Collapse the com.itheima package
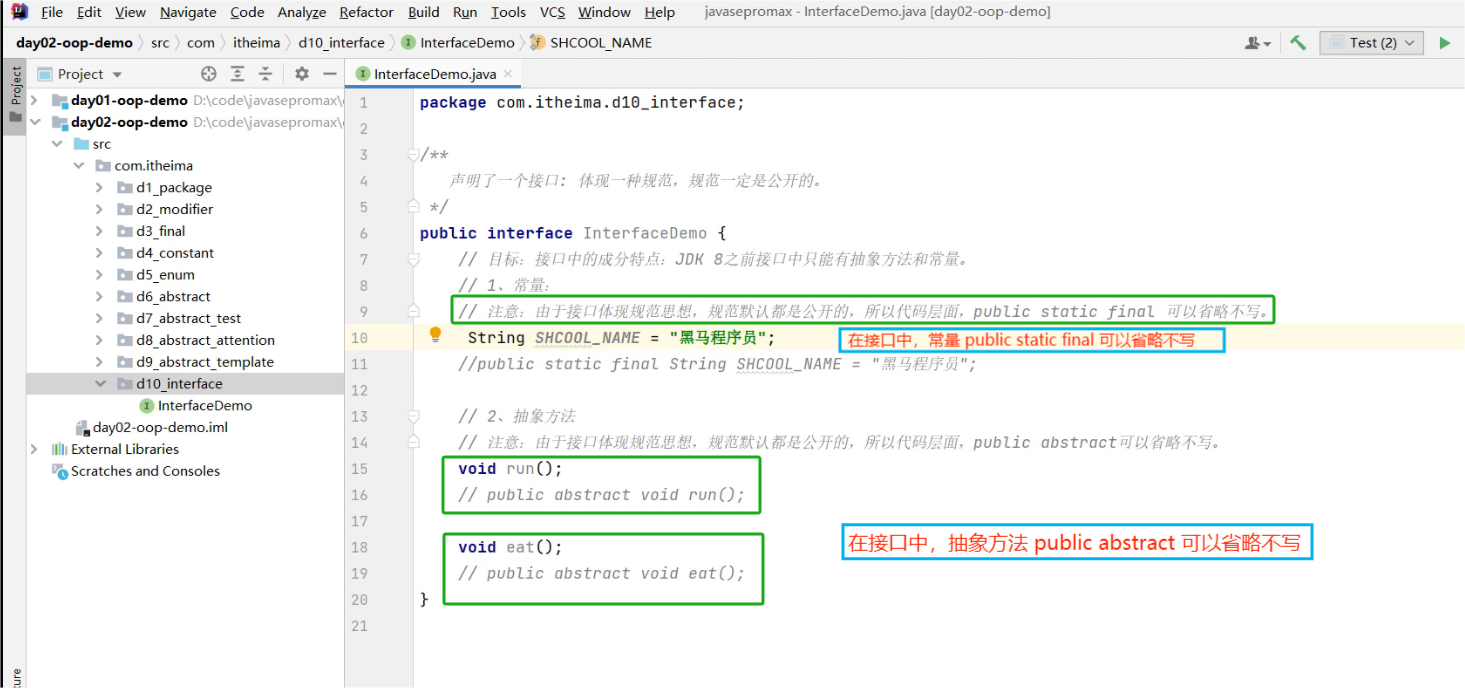The image size is (1465, 688). point(78,166)
